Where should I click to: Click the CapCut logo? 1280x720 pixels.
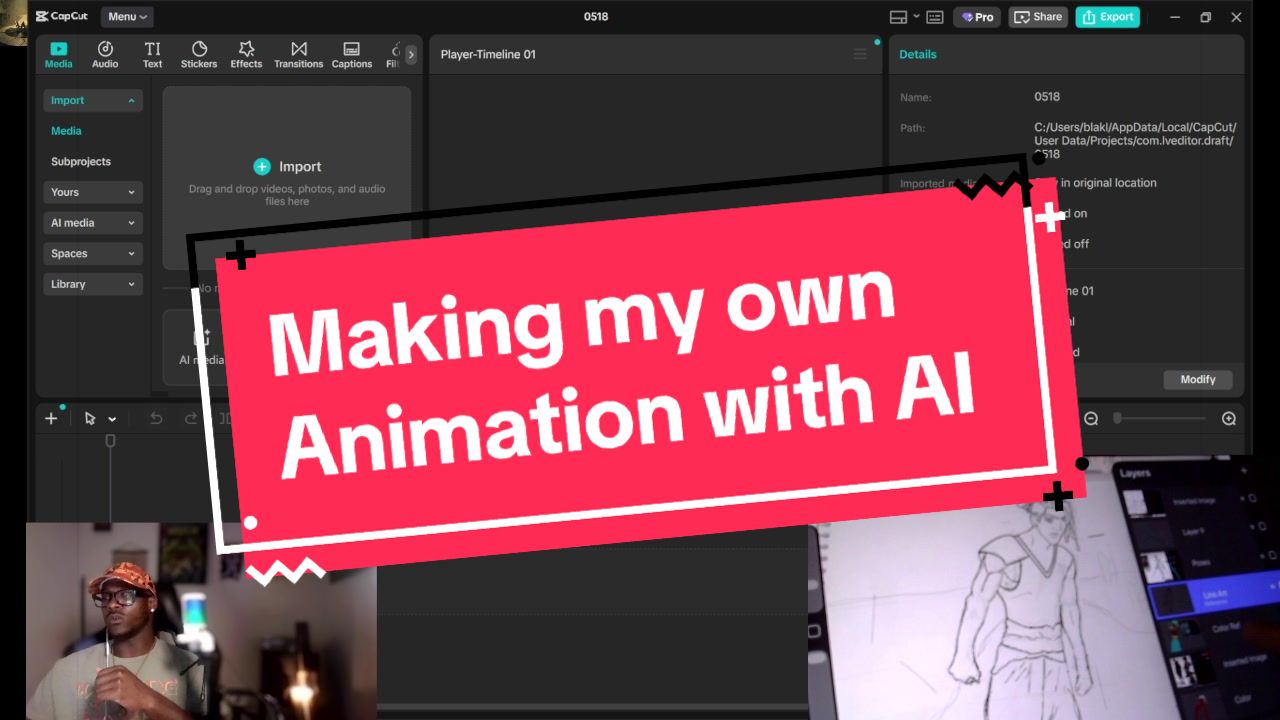[x=62, y=17]
